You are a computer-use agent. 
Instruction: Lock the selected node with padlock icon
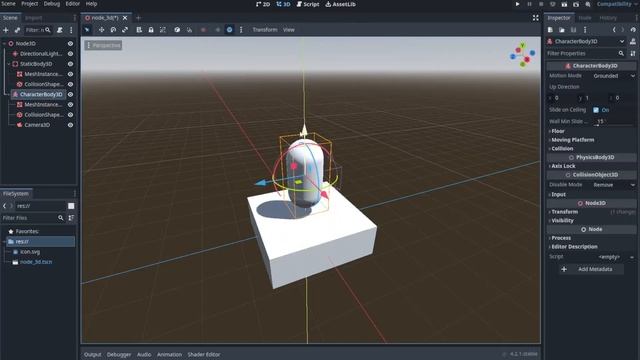coord(151,30)
